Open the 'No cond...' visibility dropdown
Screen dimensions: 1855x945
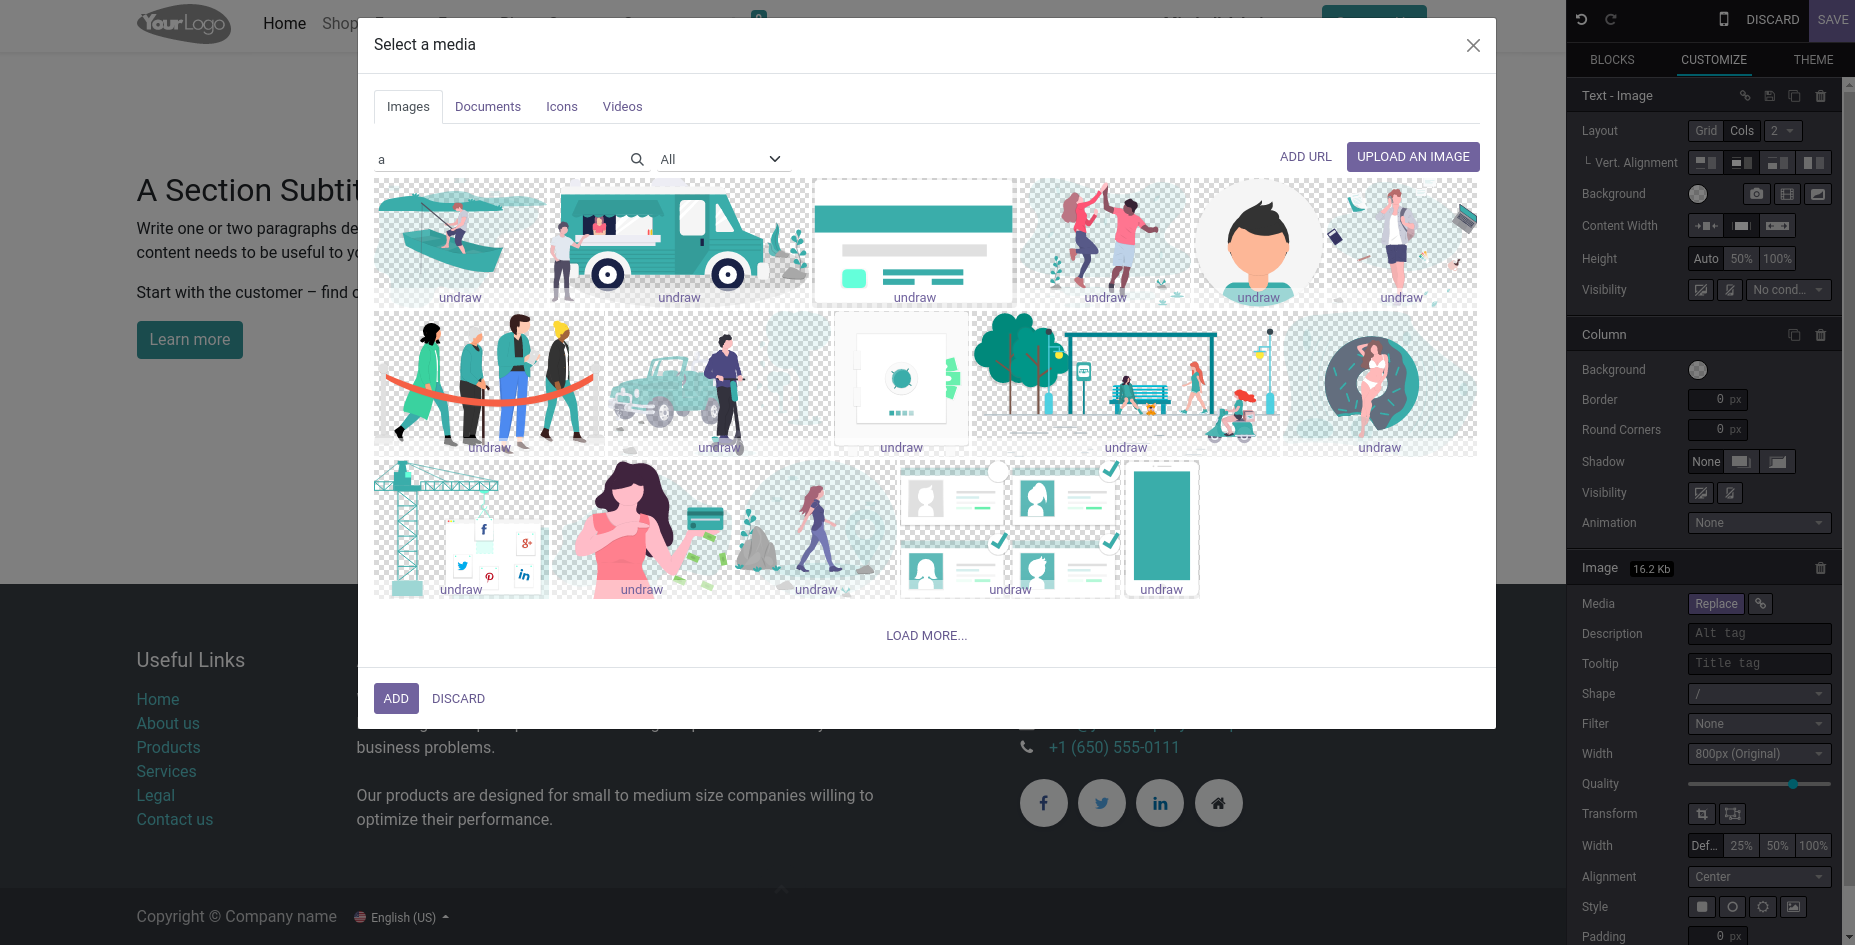click(x=1789, y=290)
